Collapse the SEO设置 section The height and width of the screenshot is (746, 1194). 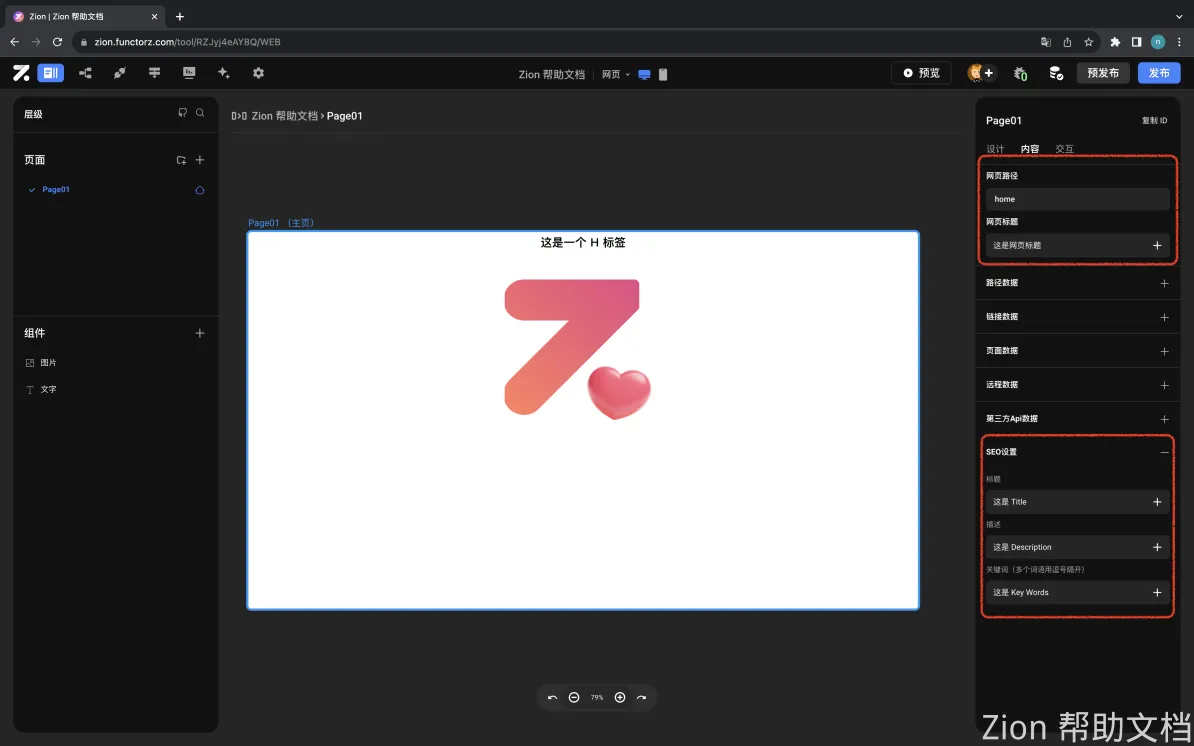tap(1164, 452)
